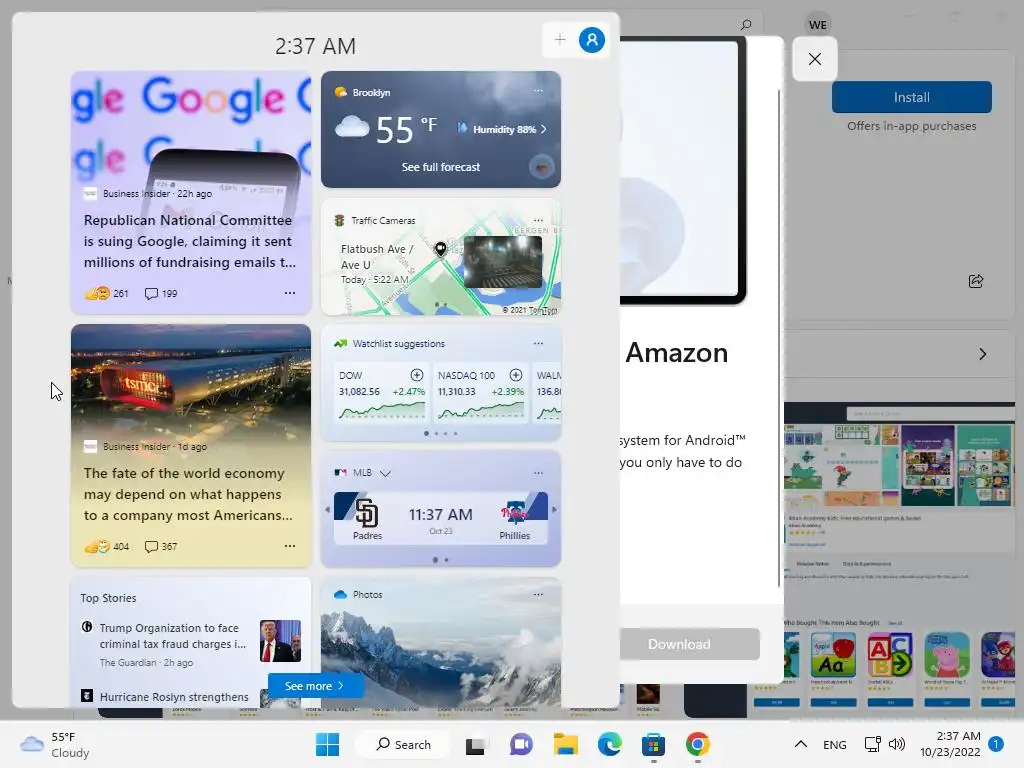Open weather widget more options menu

click(538, 91)
